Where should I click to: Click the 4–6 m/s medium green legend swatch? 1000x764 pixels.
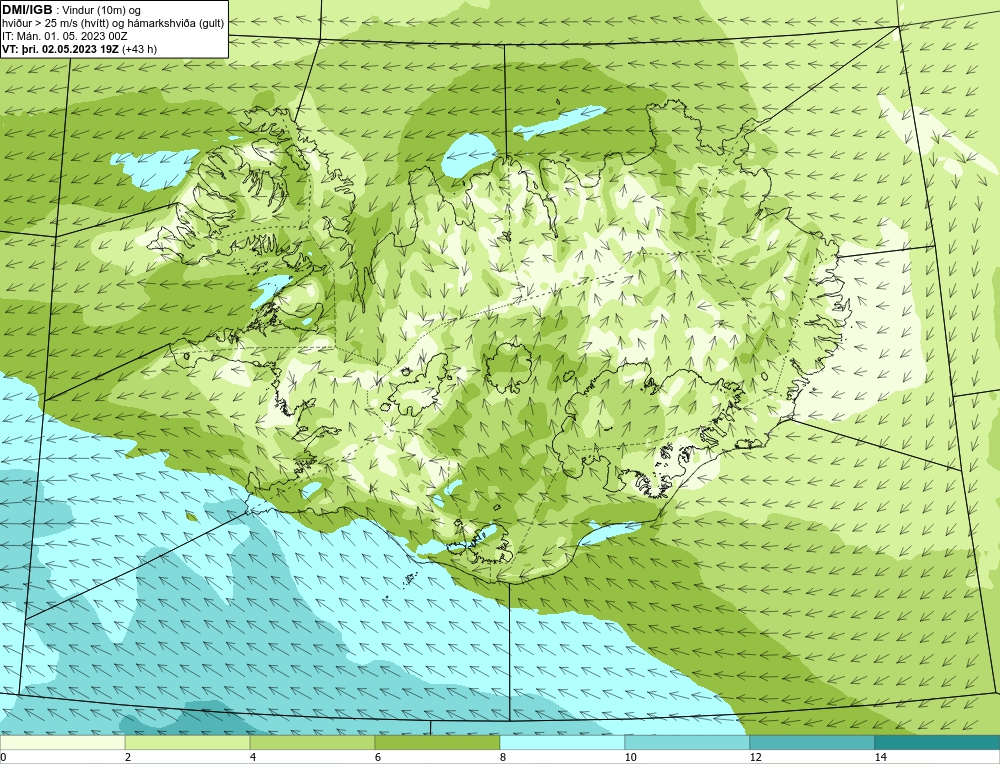[312, 742]
